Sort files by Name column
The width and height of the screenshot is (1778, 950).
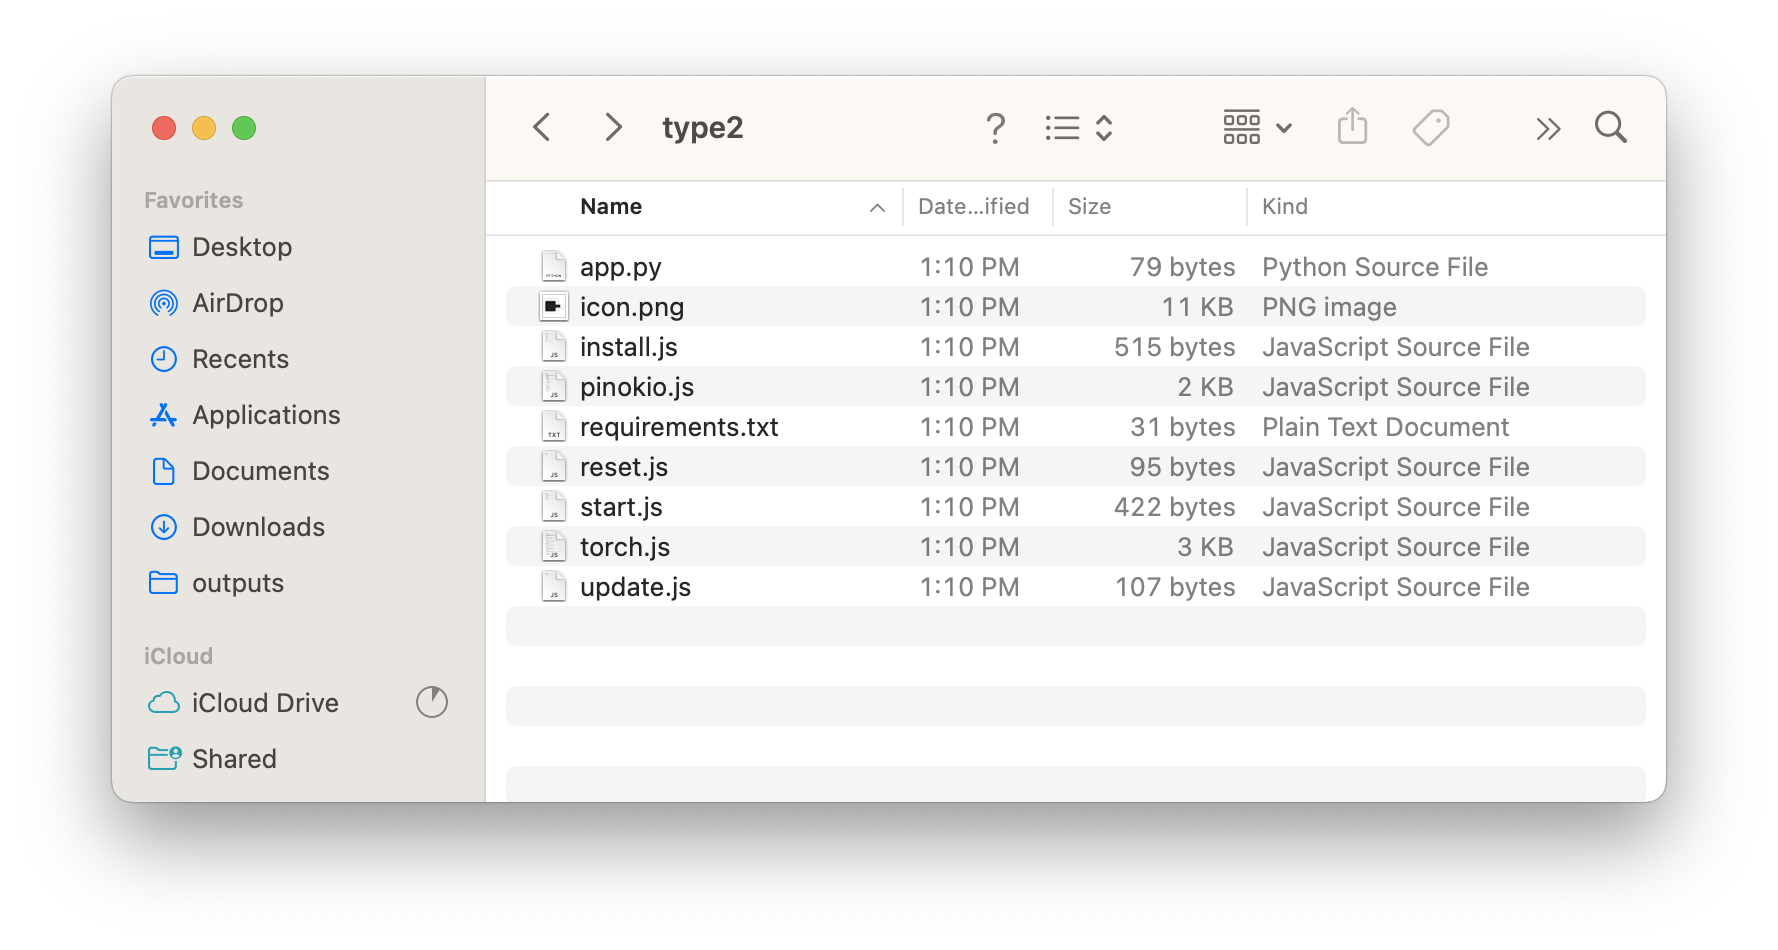click(611, 207)
